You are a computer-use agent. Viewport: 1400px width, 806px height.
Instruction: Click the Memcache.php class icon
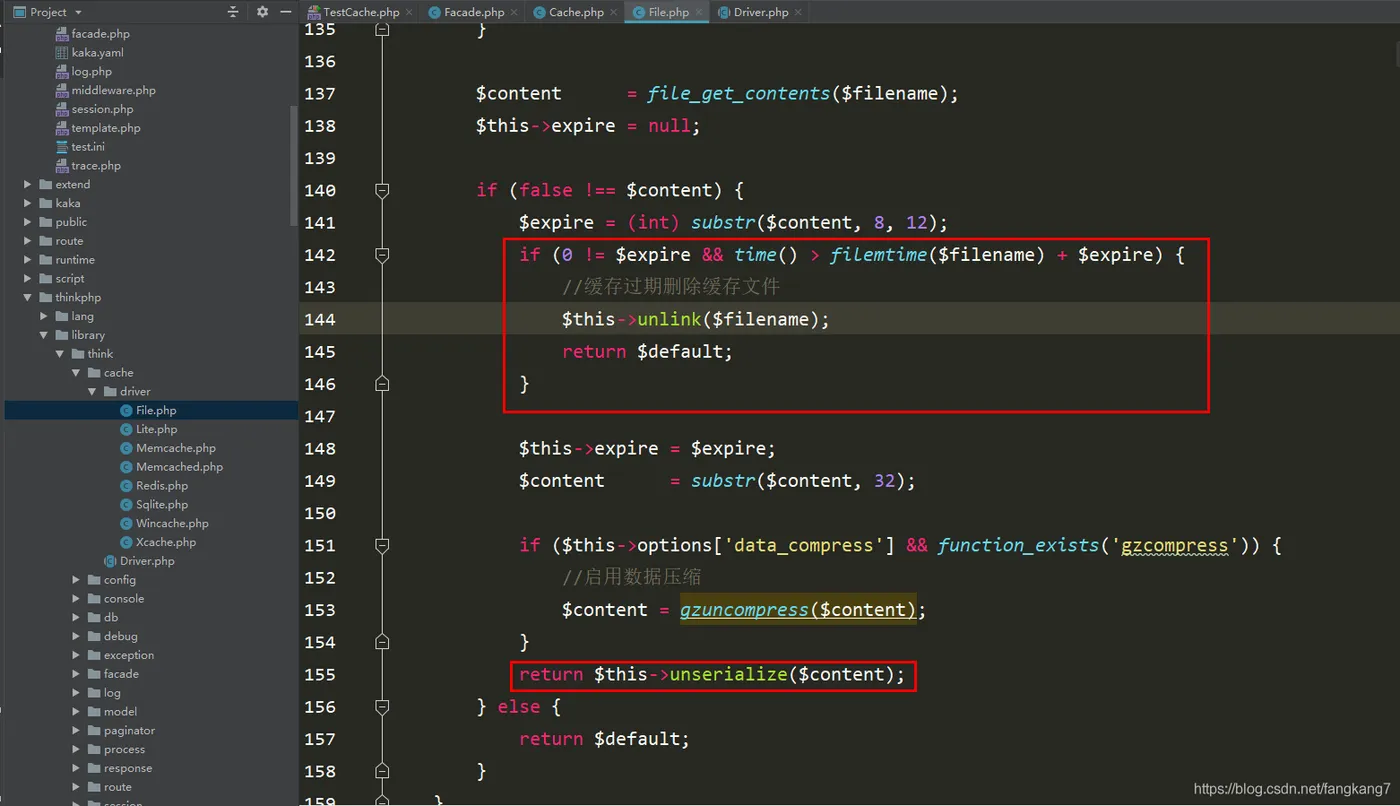click(x=126, y=448)
